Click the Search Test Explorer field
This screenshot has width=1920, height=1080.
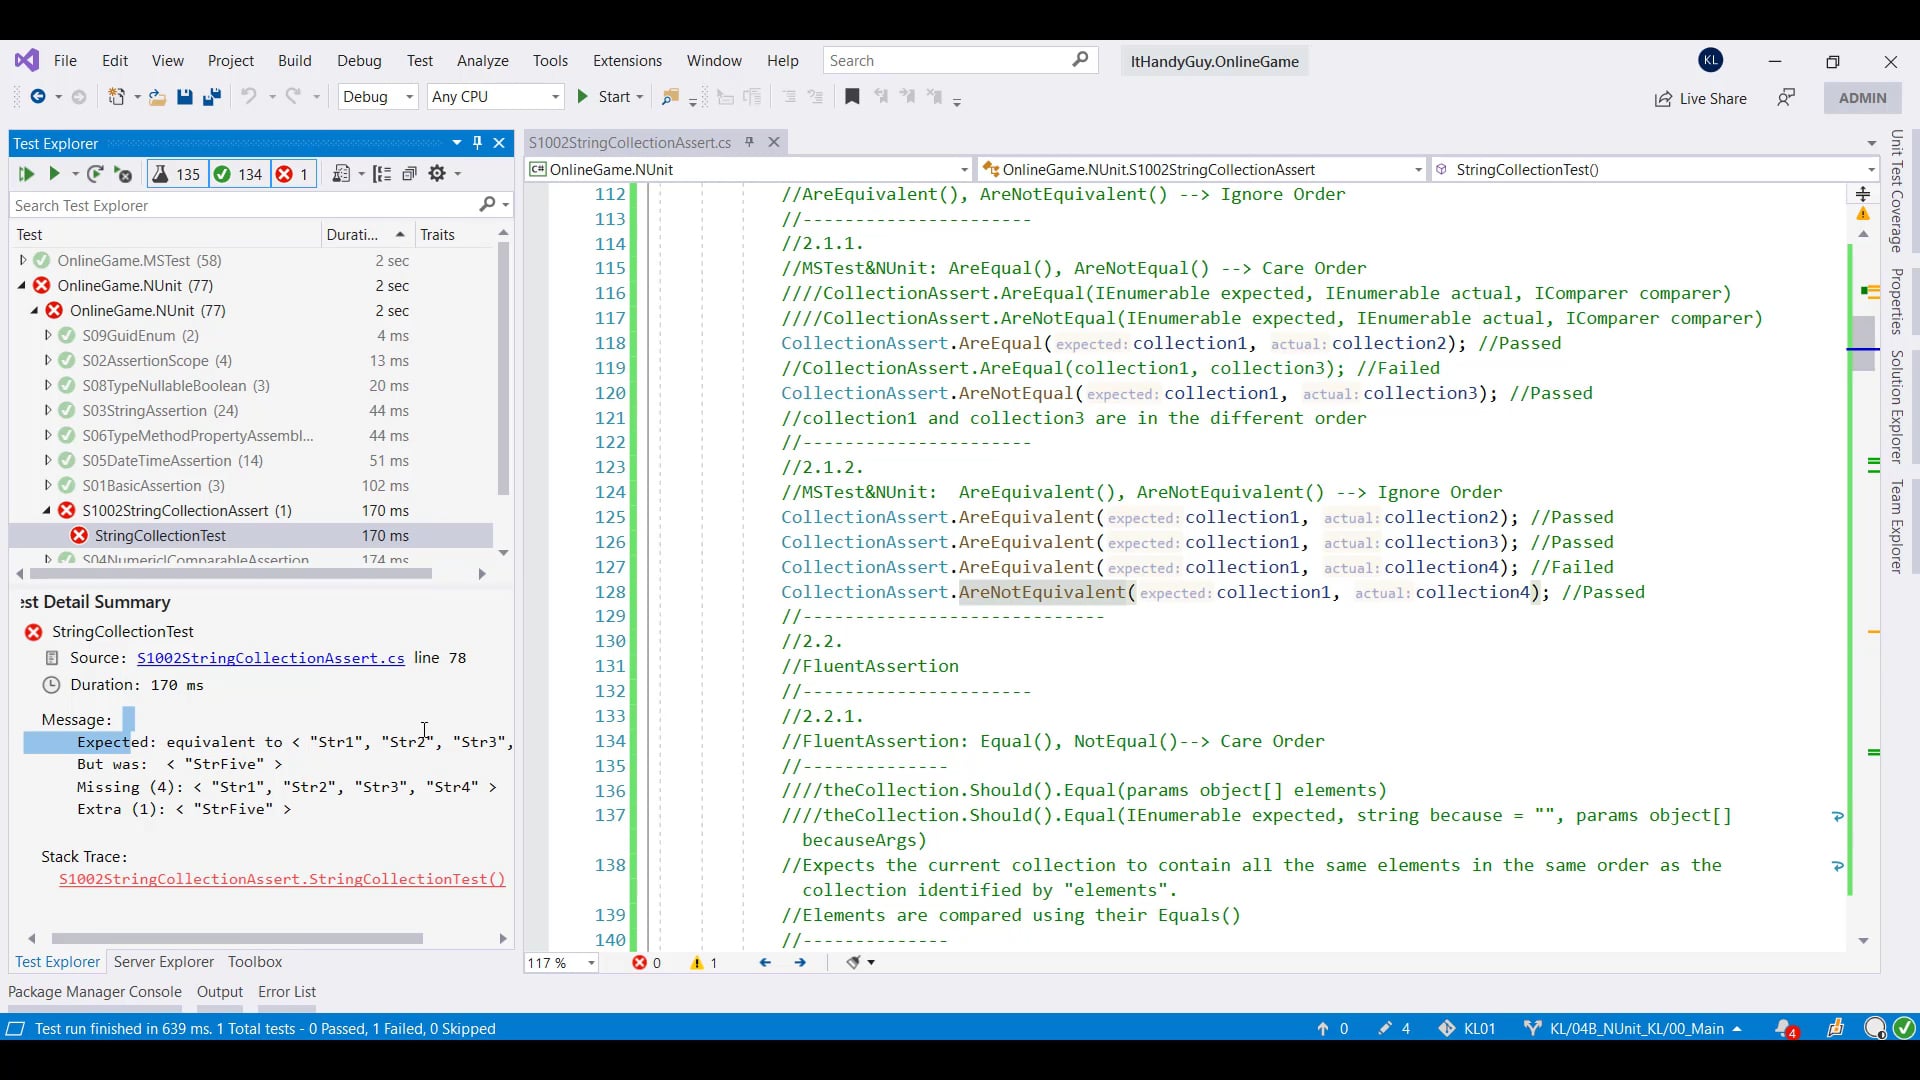[240, 205]
